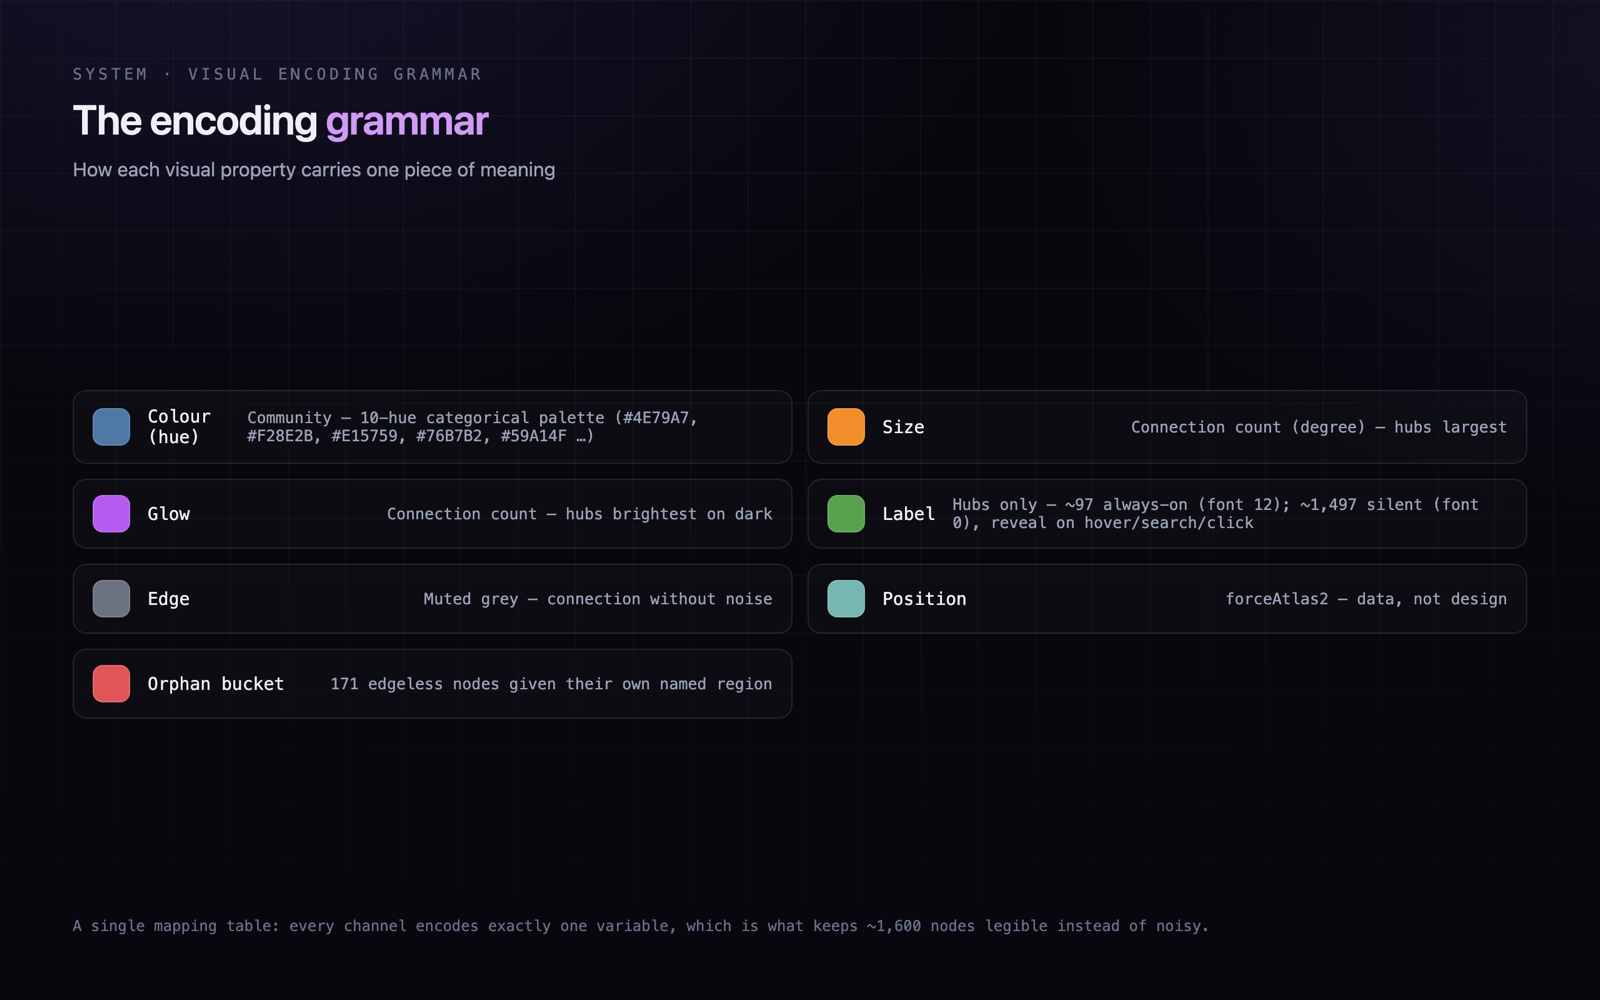Click the 10-hue categorical palette description
Viewport: 1600px width, 1000px height.
pyautogui.click(x=472, y=427)
